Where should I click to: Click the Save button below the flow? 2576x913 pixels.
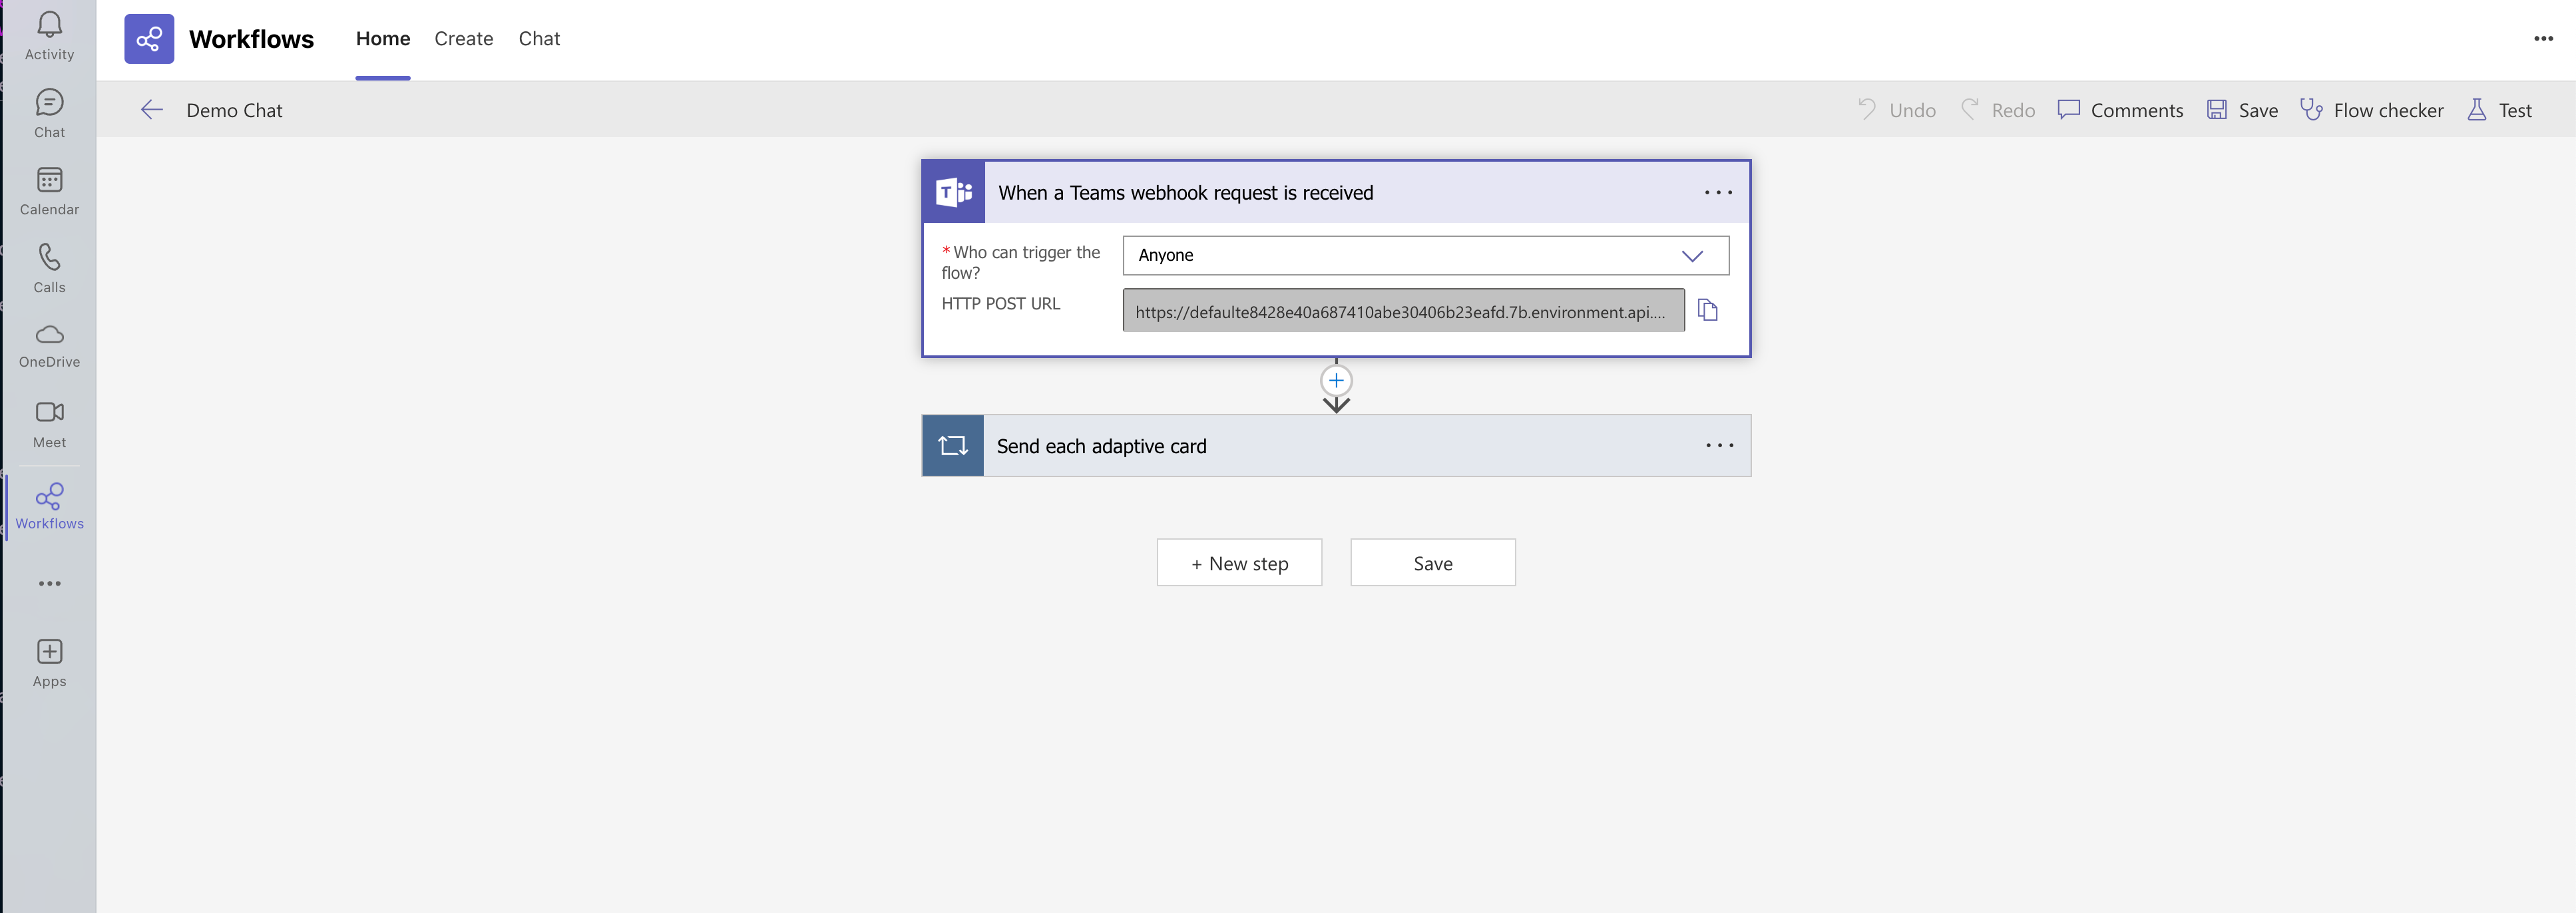pos(1432,563)
